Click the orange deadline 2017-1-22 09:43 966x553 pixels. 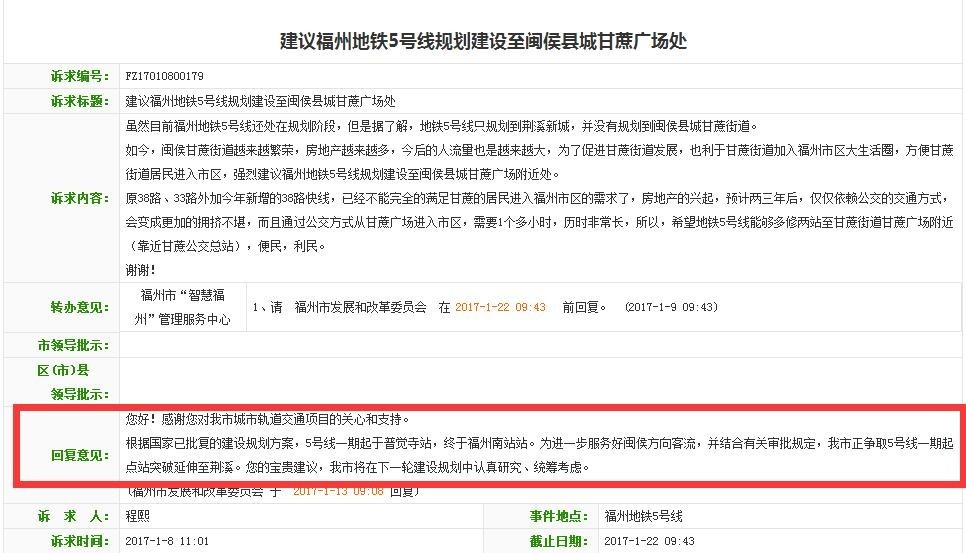point(500,307)
